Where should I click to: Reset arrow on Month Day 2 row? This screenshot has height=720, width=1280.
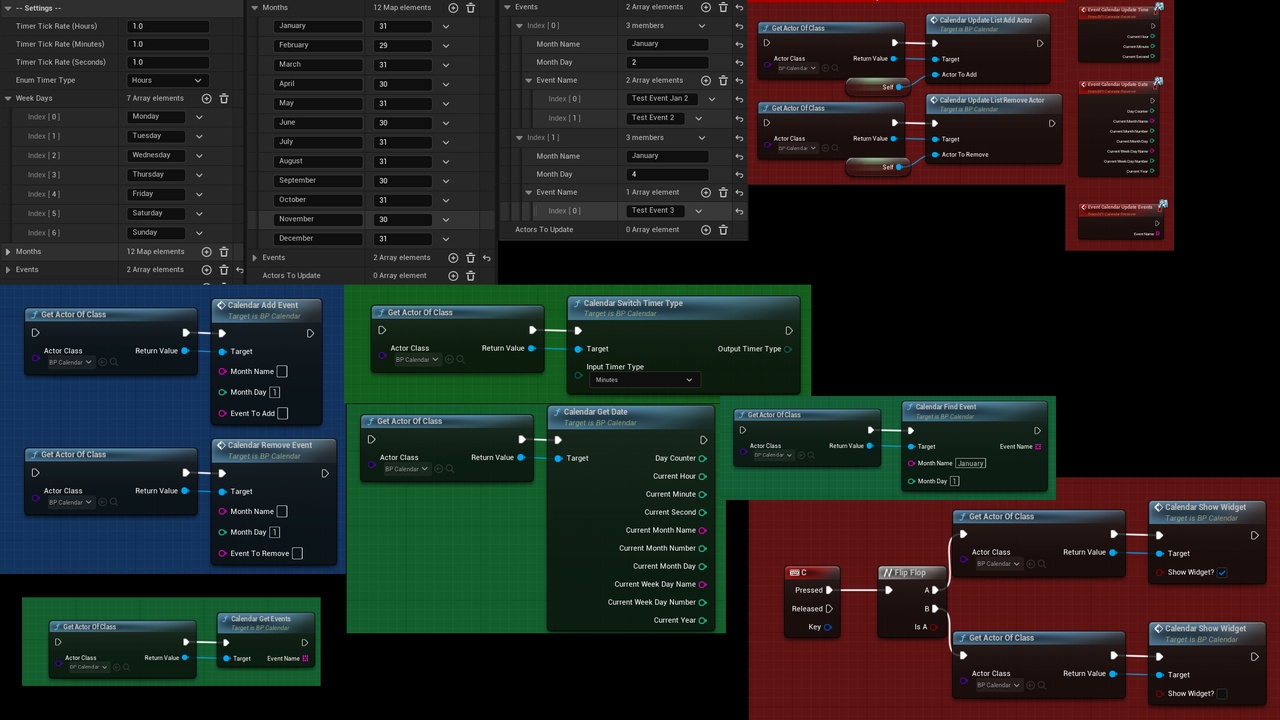pos(739,62)
